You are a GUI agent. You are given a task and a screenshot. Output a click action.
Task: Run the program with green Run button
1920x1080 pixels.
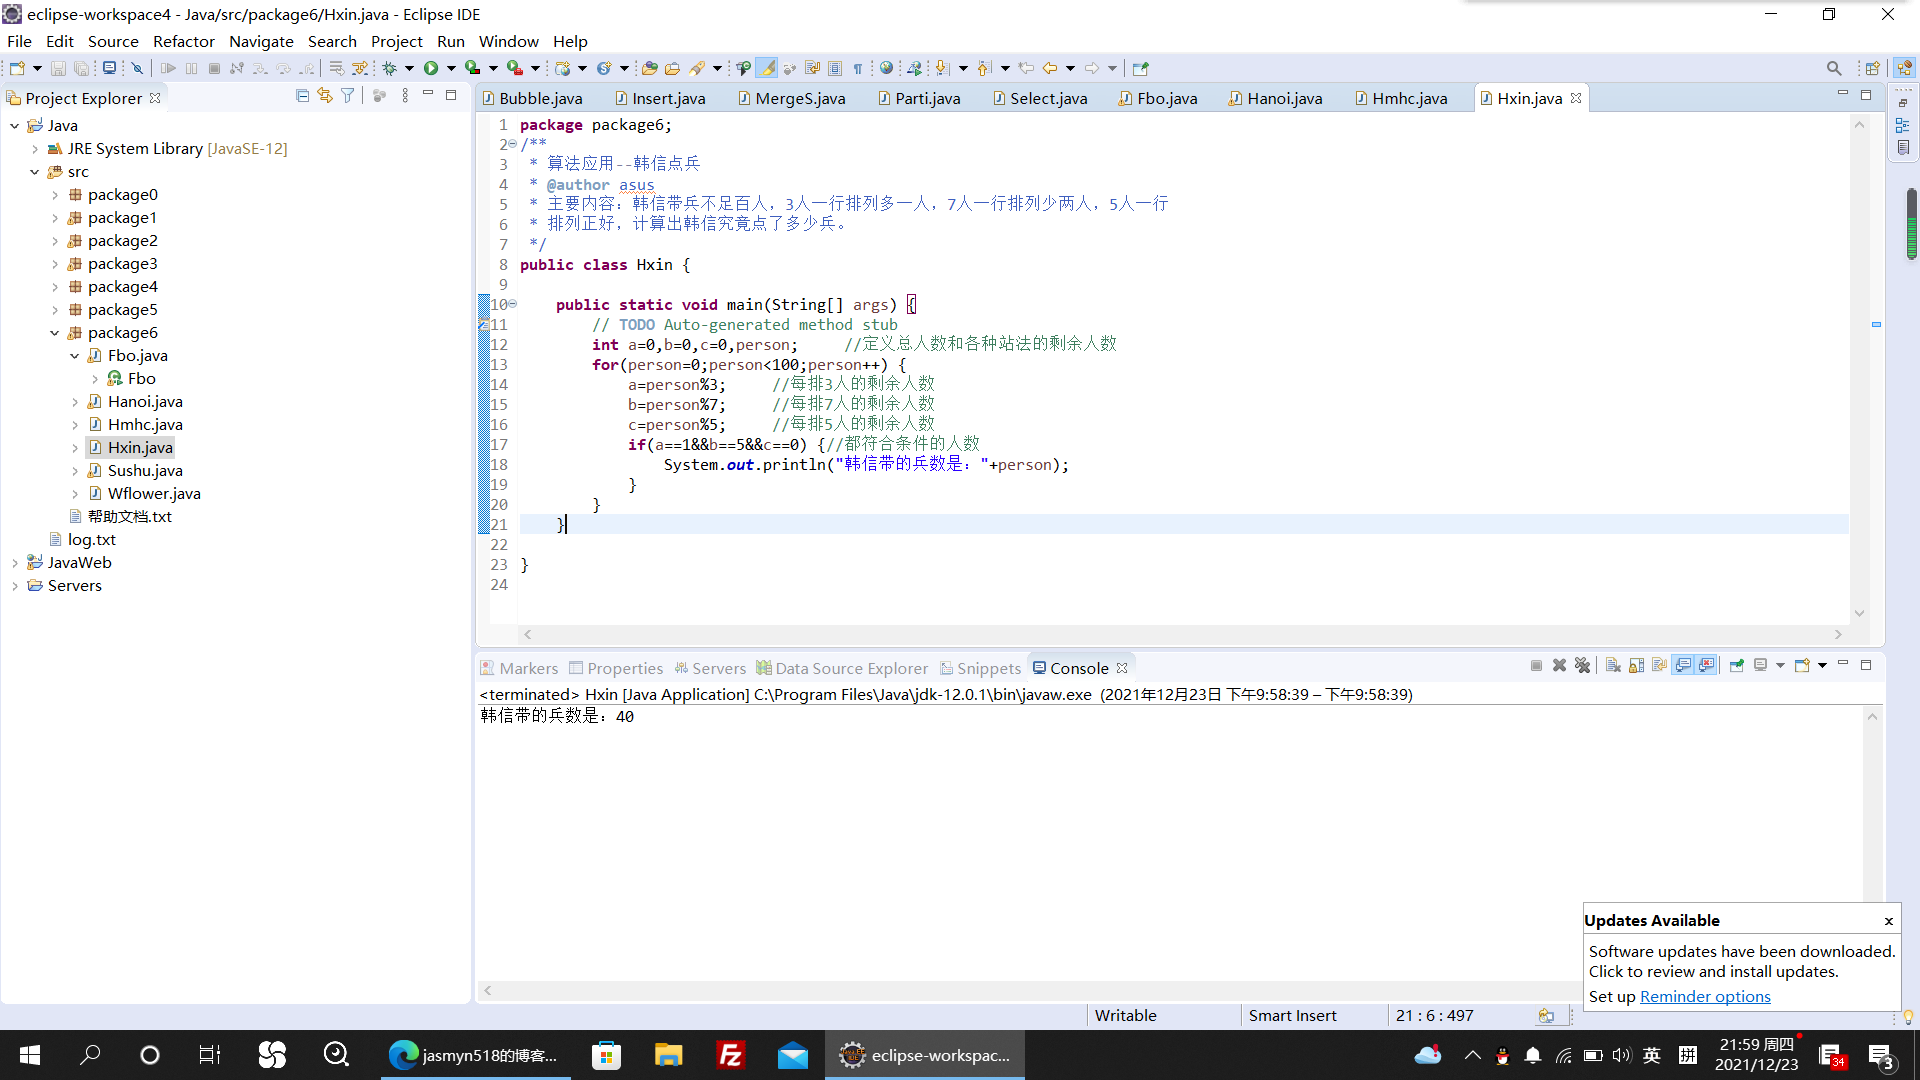(x=431, y=68)
